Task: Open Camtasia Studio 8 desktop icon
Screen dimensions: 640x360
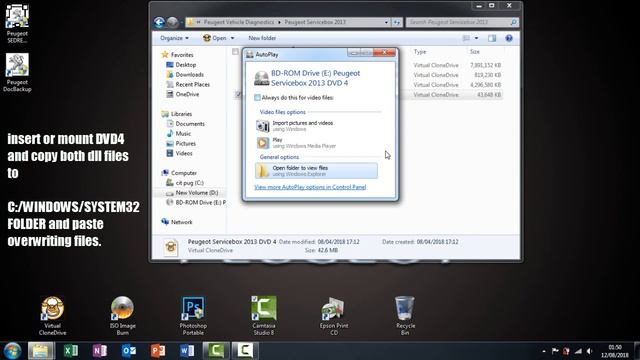Action: point(264,315)
